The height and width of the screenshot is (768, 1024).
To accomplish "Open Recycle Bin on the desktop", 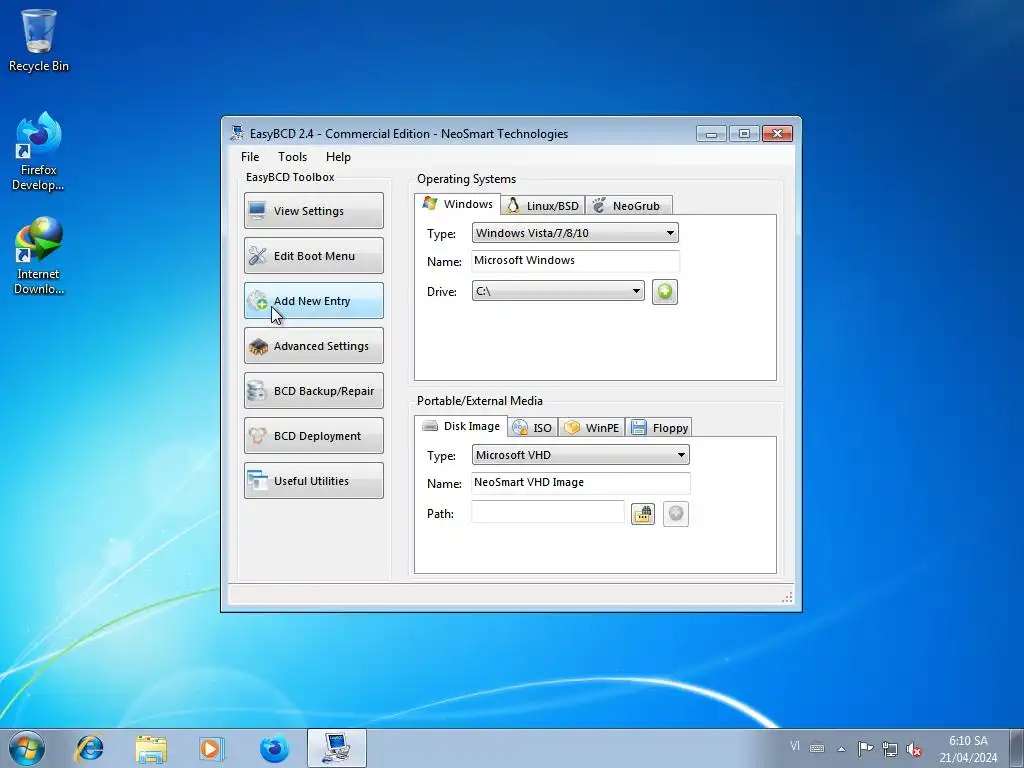I will click(39, 40).
